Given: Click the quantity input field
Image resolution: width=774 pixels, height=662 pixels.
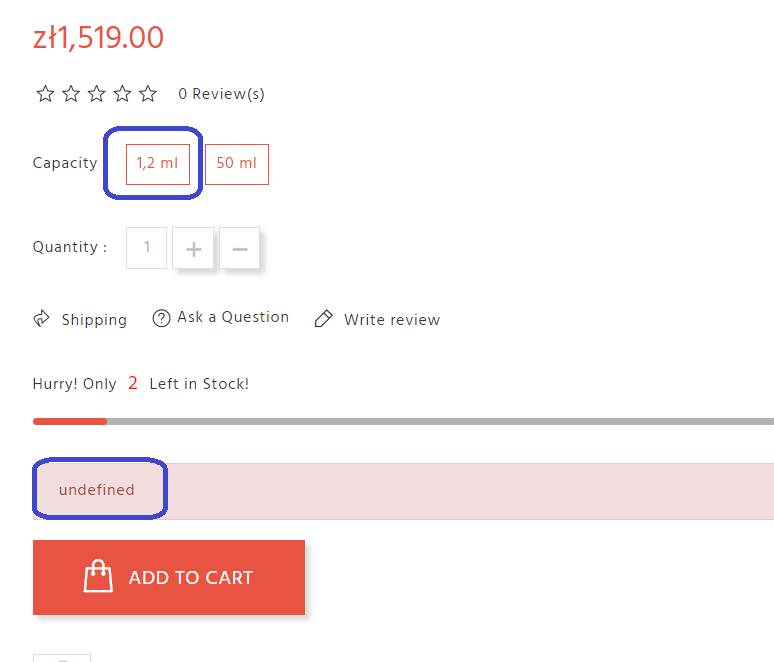Looking at the screenshot, I should (x=147, y=248).
